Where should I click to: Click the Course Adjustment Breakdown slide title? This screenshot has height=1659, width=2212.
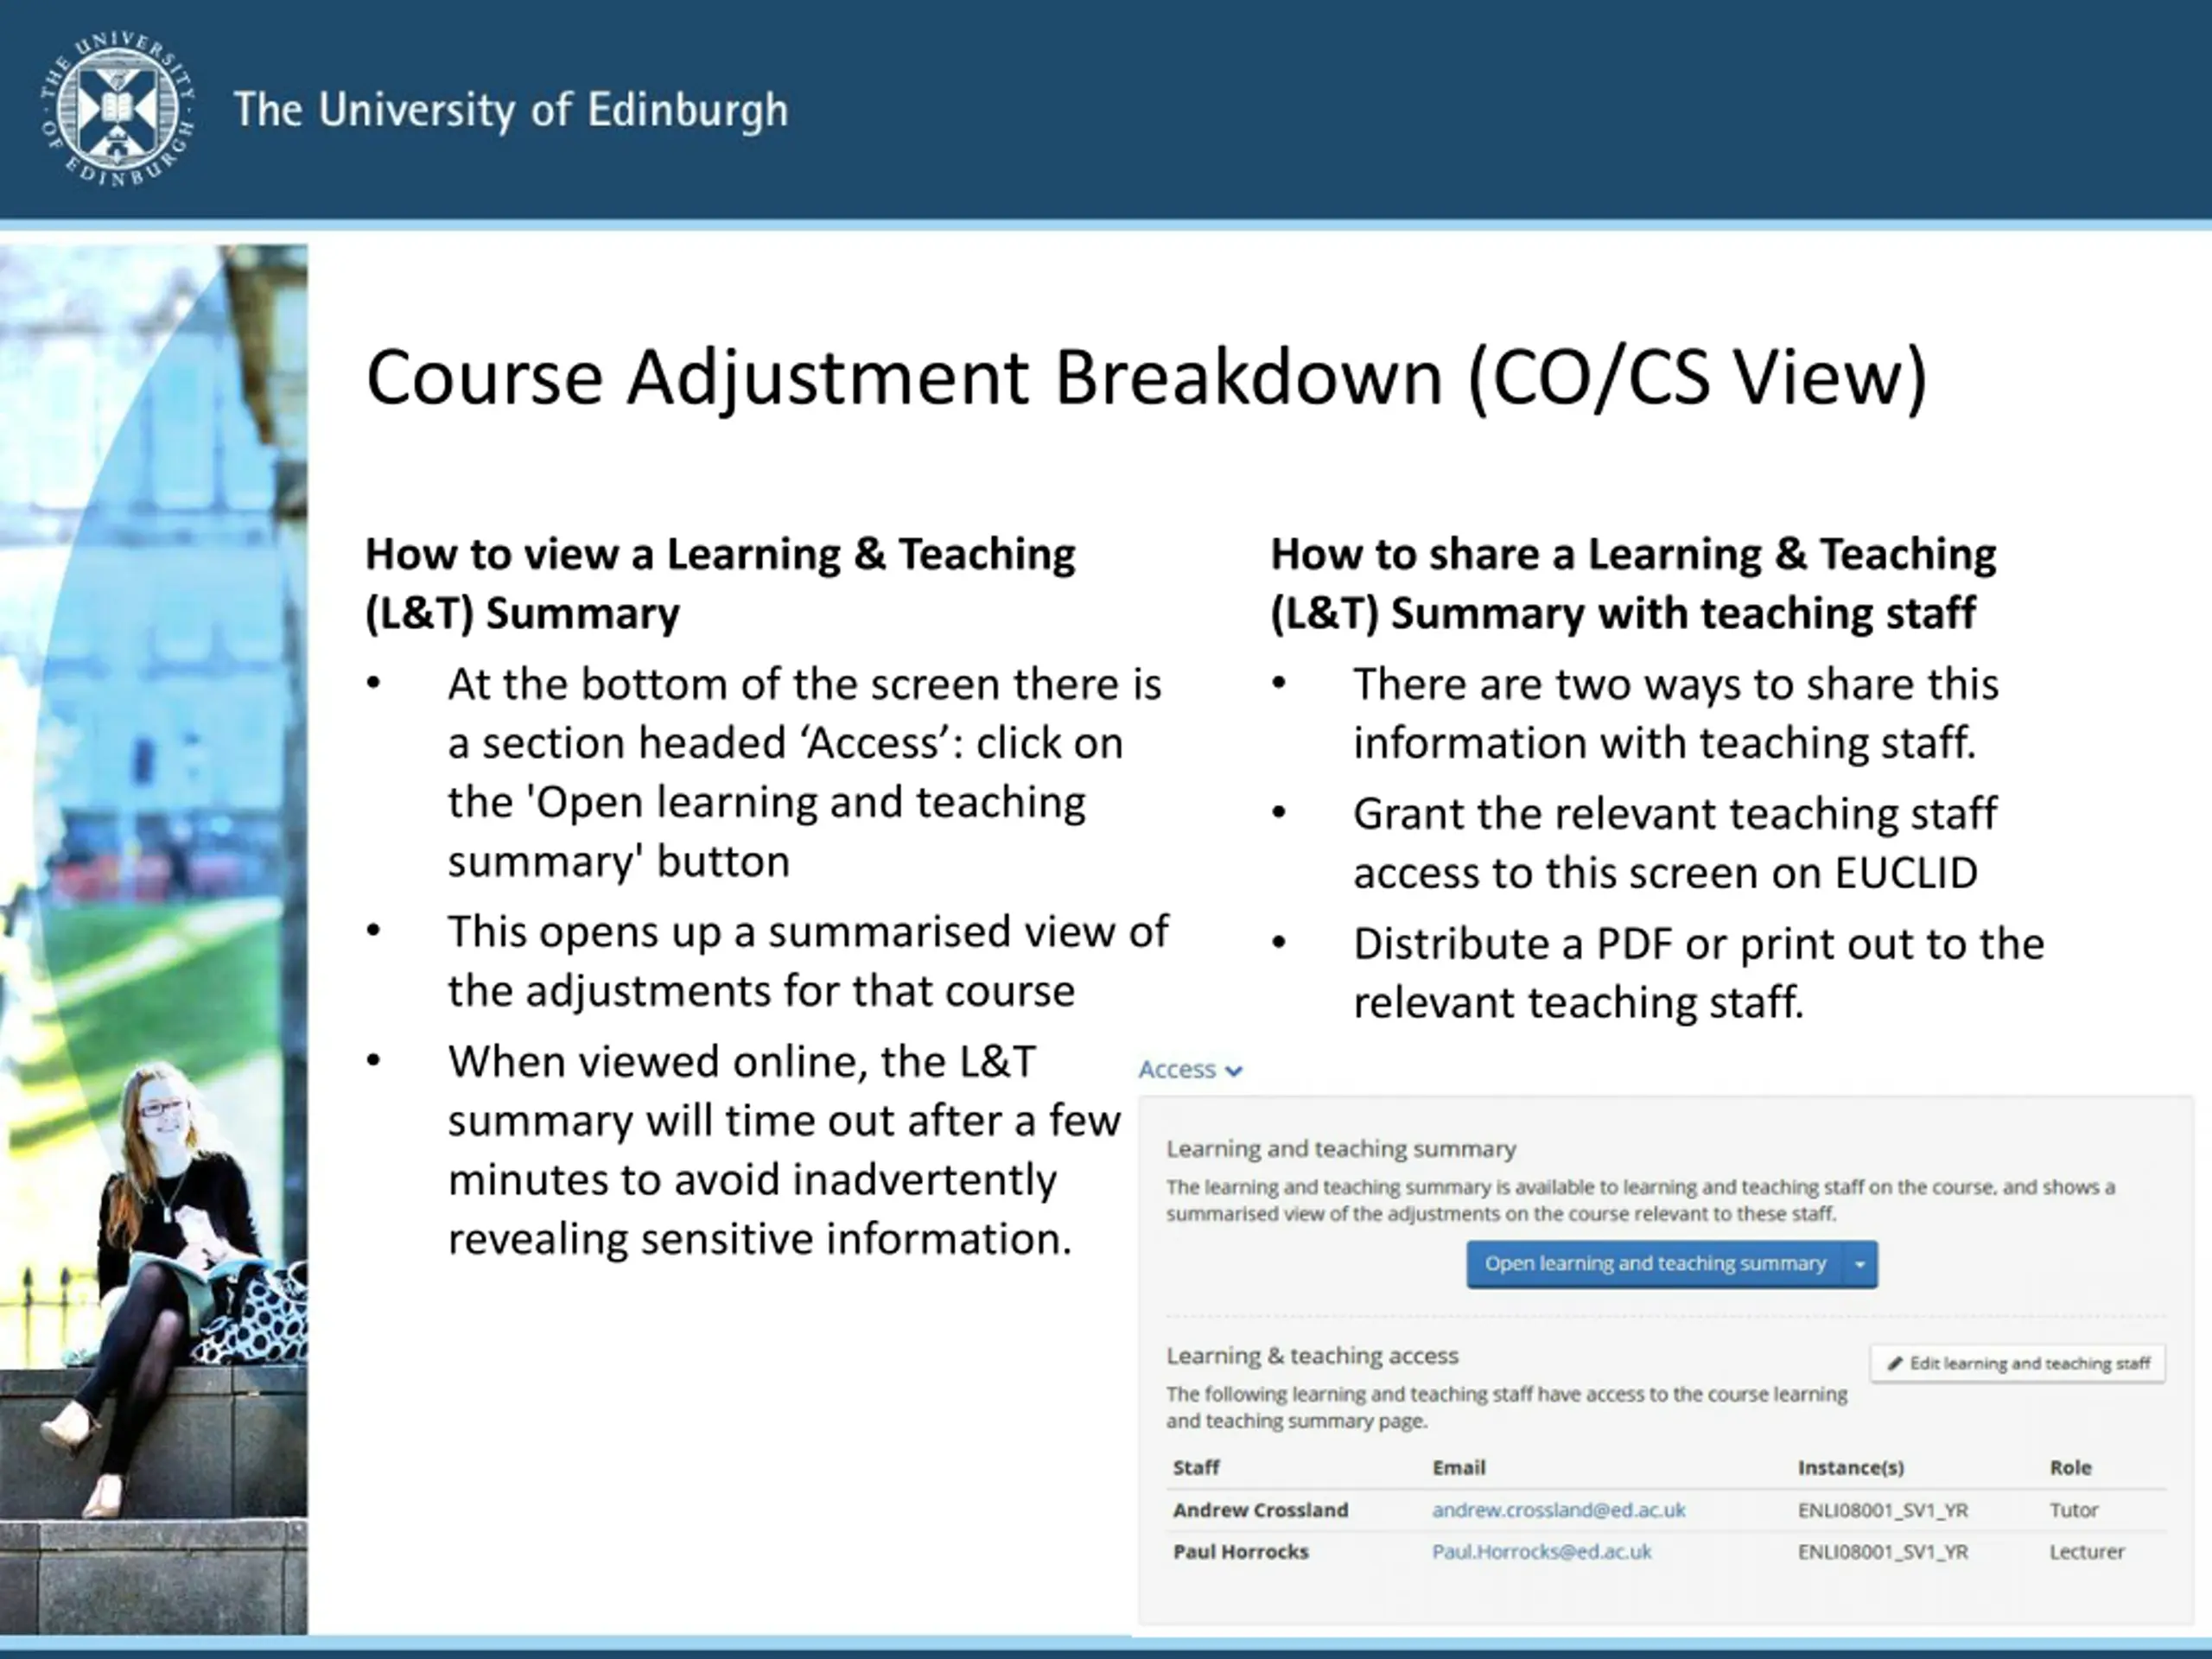click(x=1146, y=378)
